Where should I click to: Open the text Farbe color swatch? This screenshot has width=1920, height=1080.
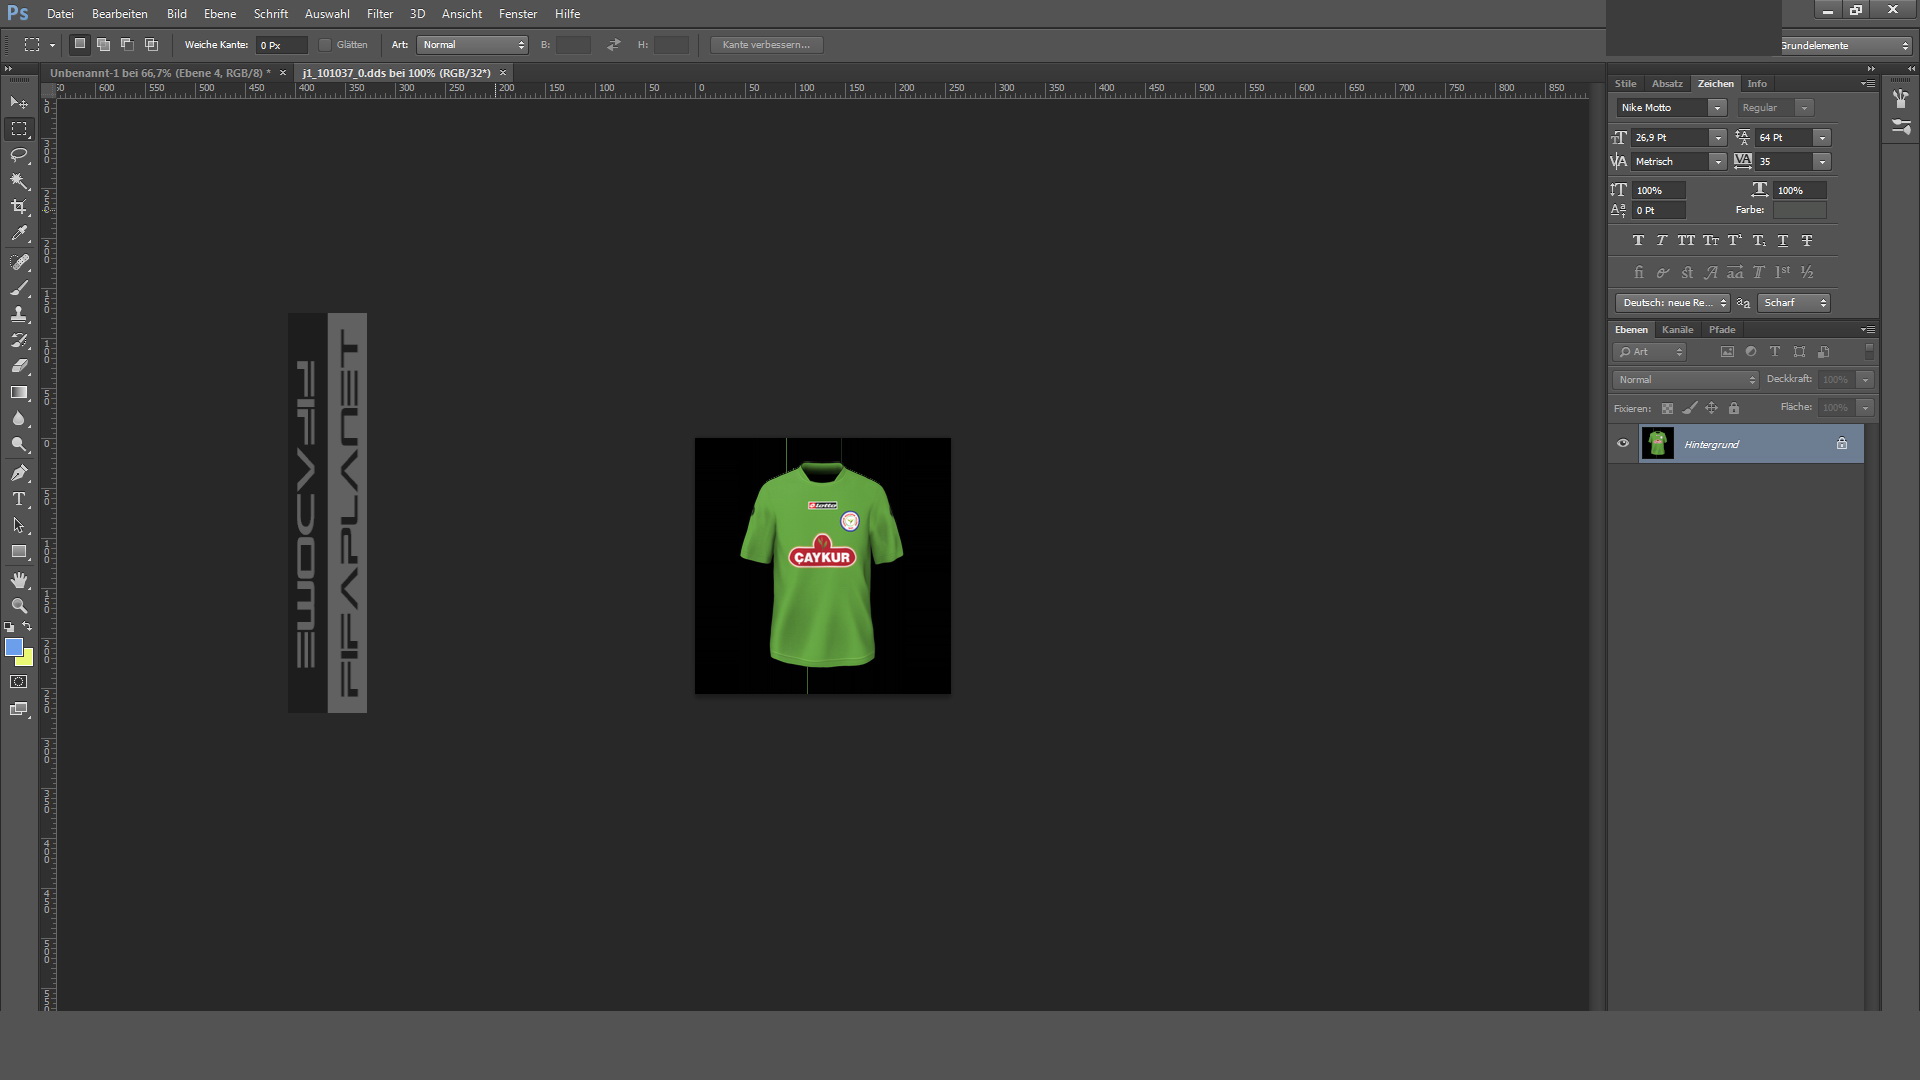1800,211
